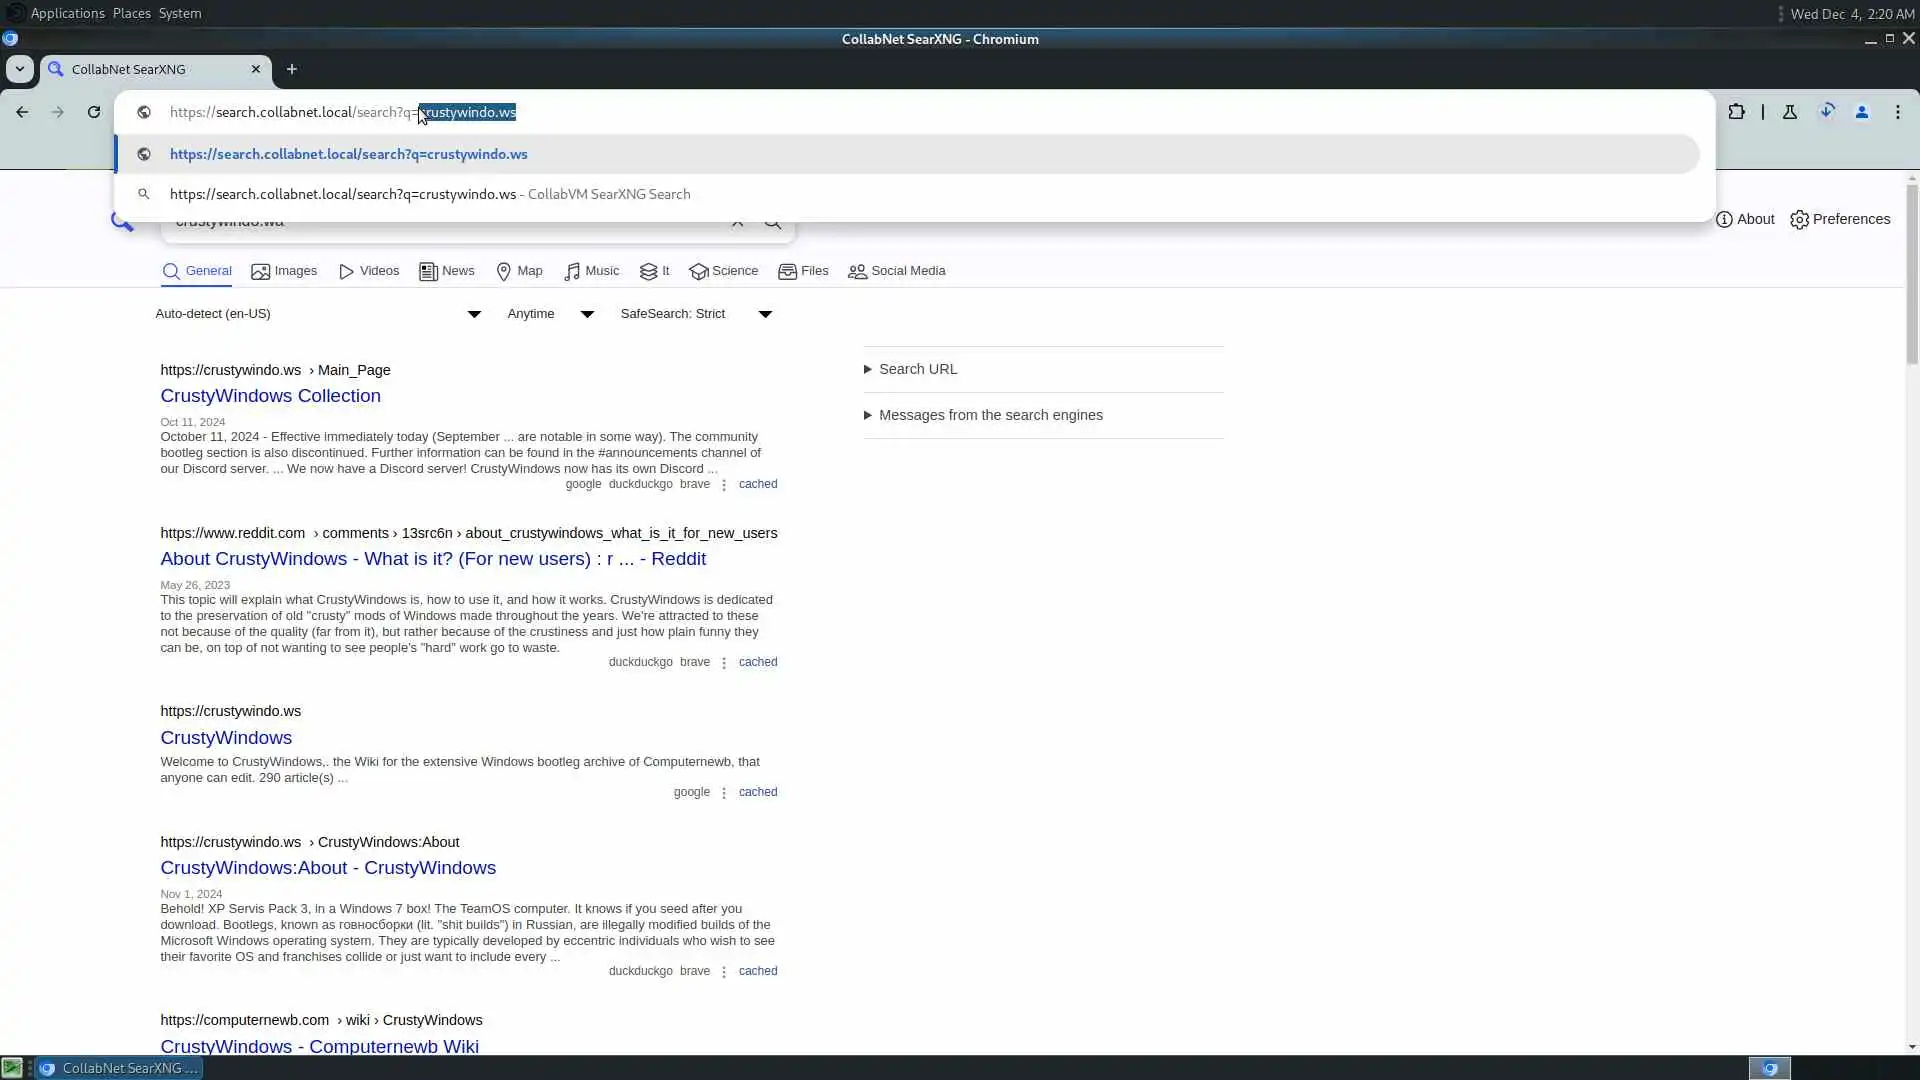
Task: Open the Anytime time range dropdown
Action: pos(549,314)
